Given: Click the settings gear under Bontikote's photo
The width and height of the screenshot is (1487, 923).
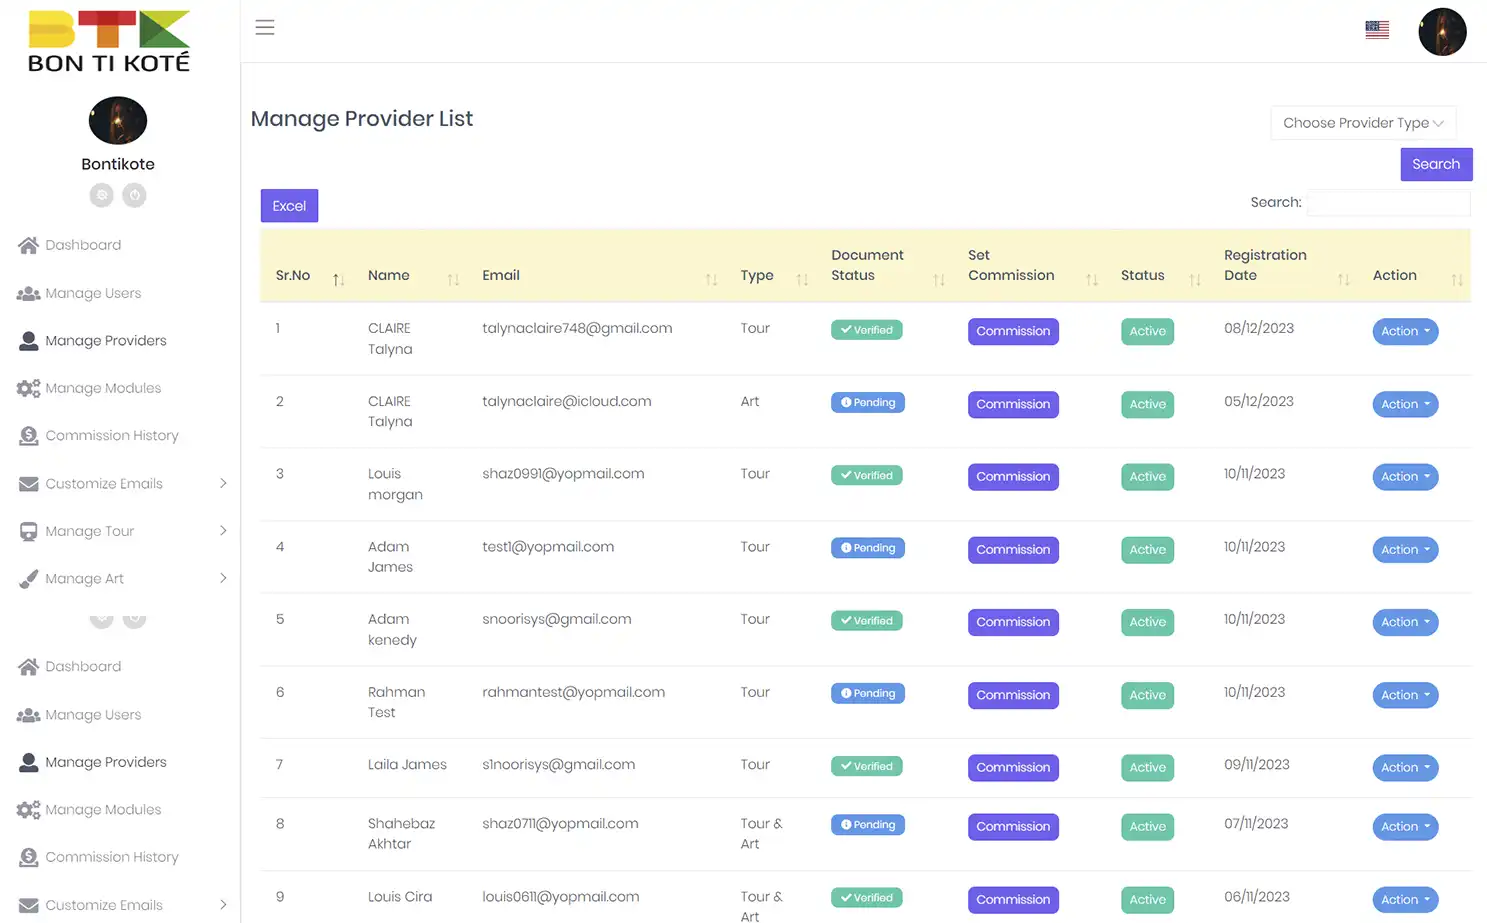Looking at the screenshot, I should coord(101,195).
